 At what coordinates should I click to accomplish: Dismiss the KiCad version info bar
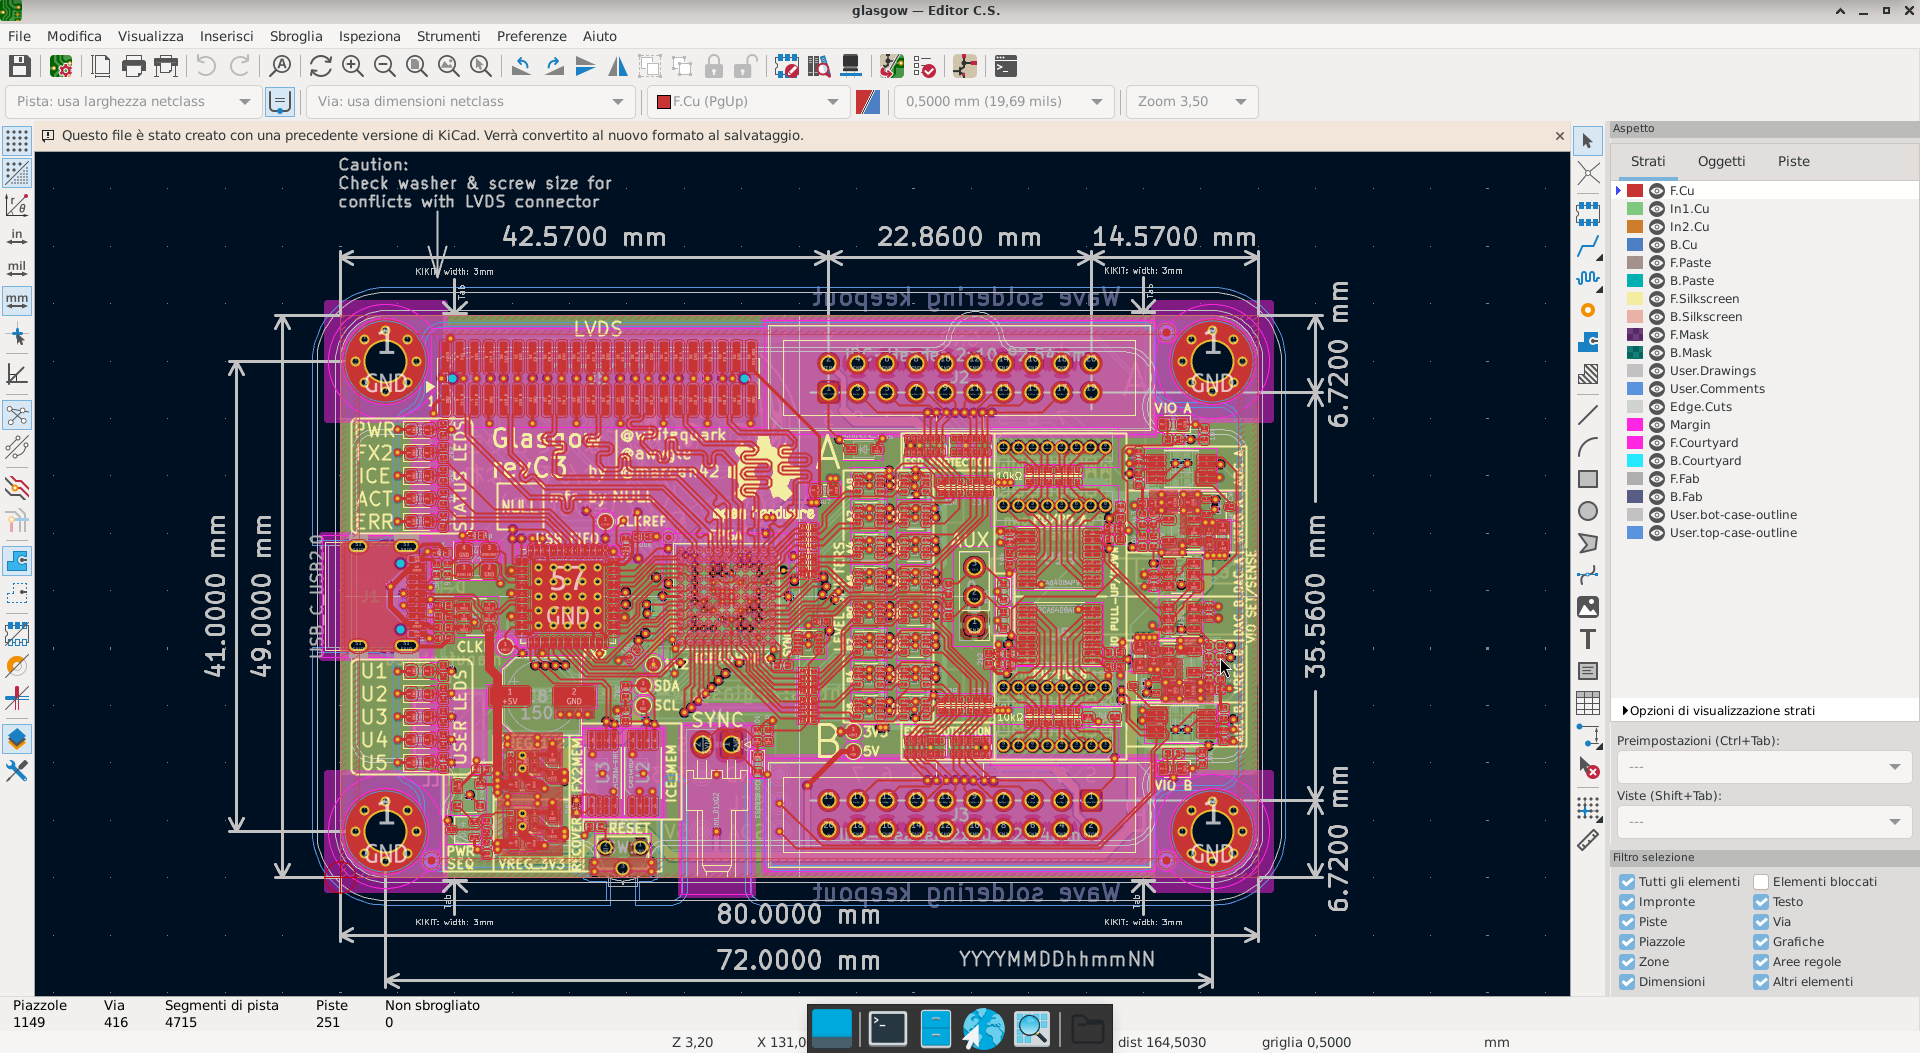(x=1559, y=136)
